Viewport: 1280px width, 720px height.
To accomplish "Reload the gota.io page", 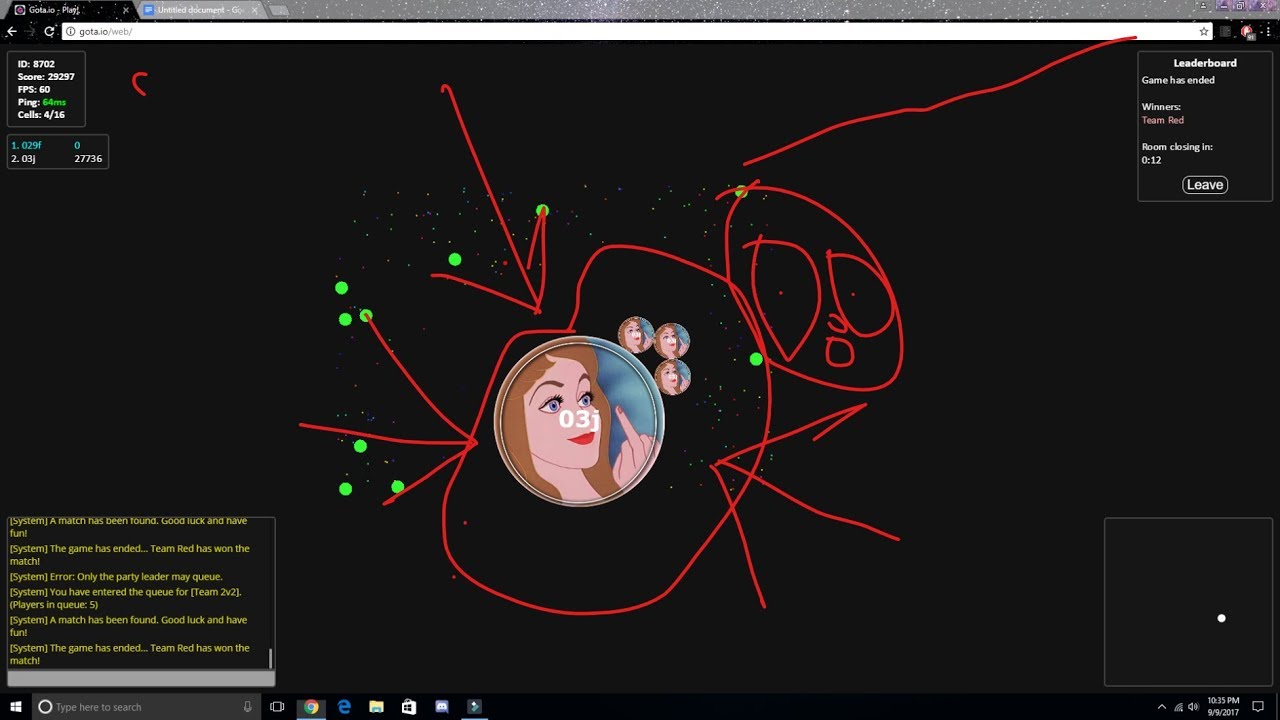I will pos(49,32).
